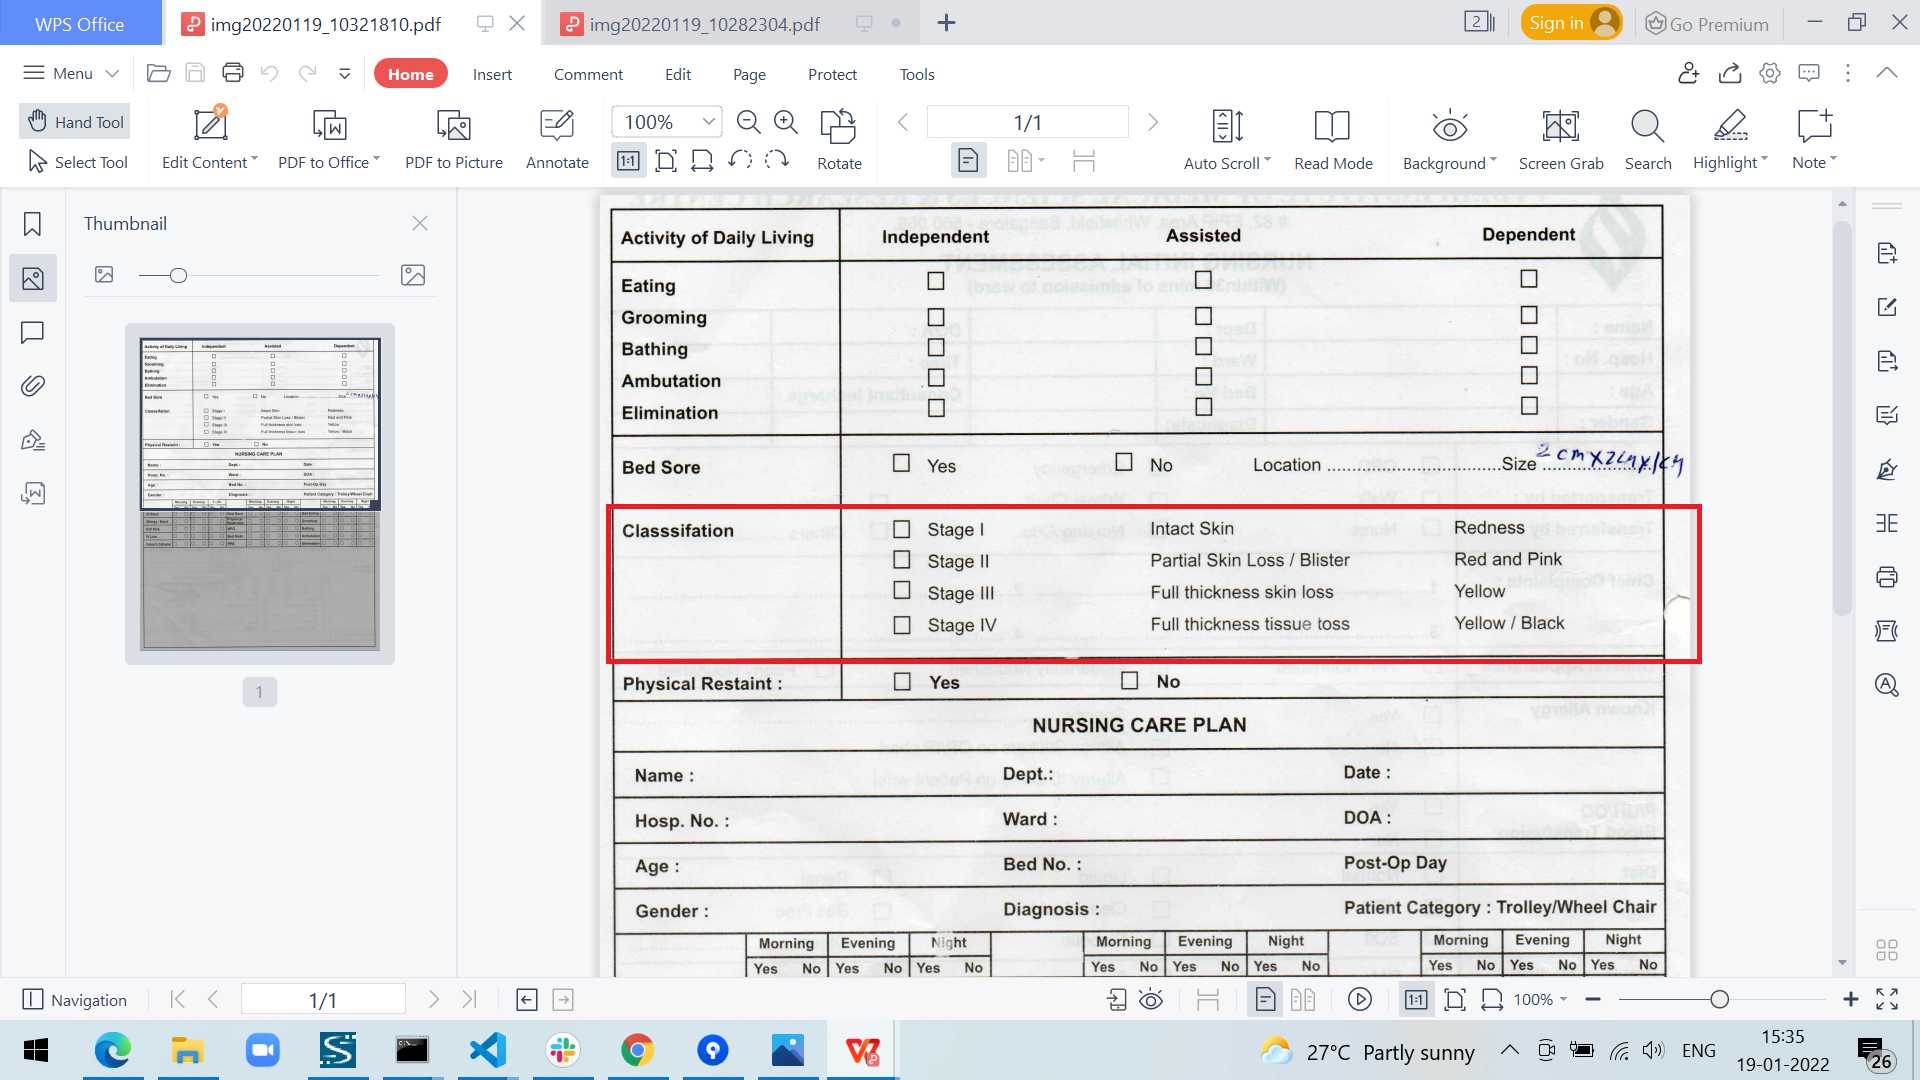Screen dimensions: 1920x1080
Task: Click the Screen Grab tool icon
Action: coord(1560,127)
